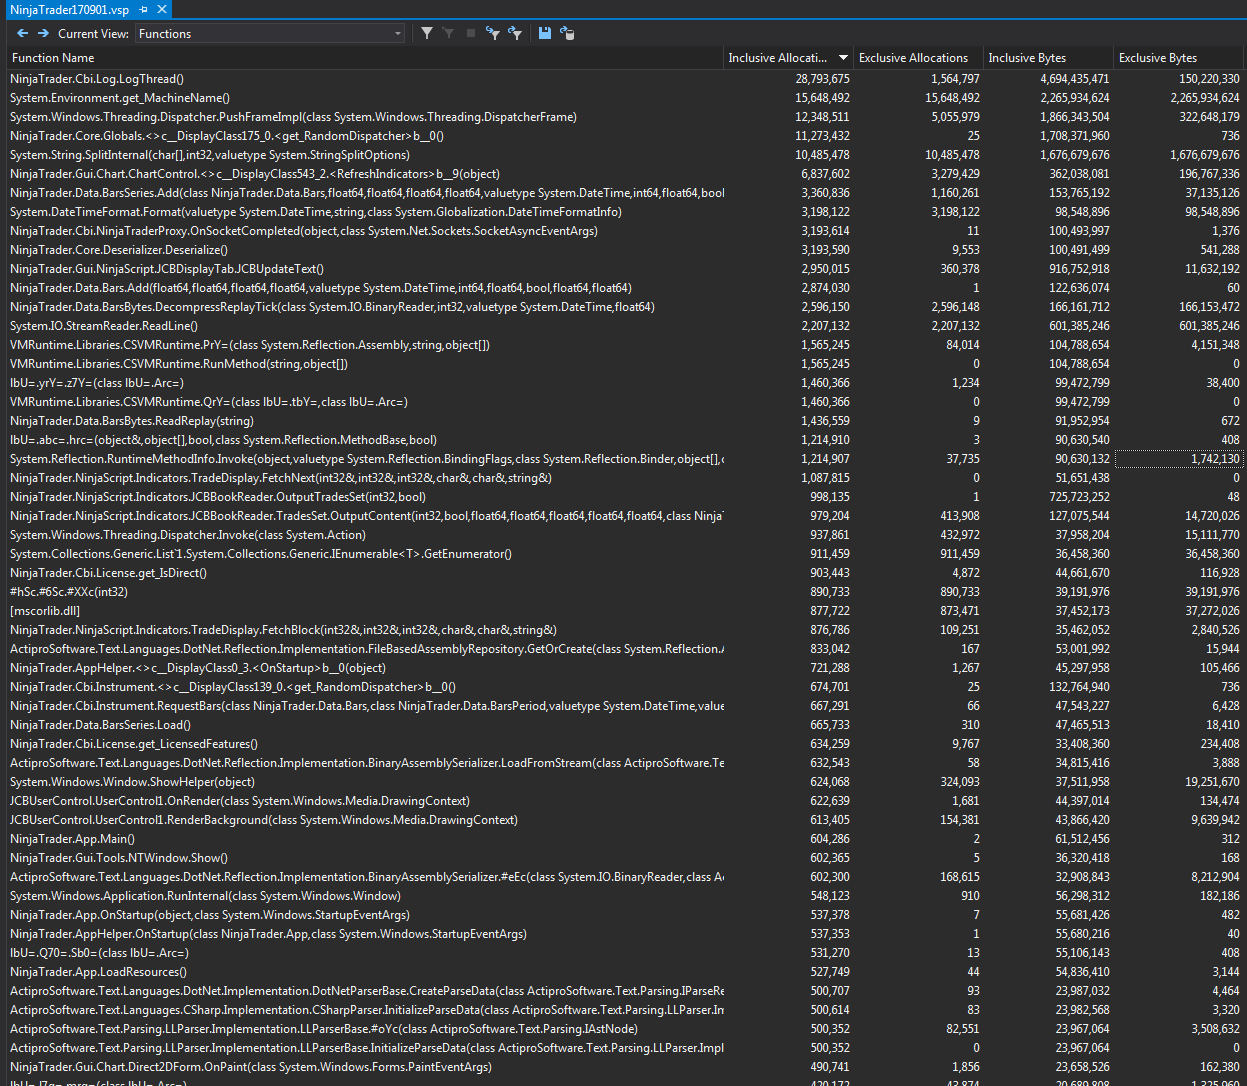Select System.Windows.Application.RunInternal row
The width and height of the screenshot is (1247, 1086).
(624, 896)
